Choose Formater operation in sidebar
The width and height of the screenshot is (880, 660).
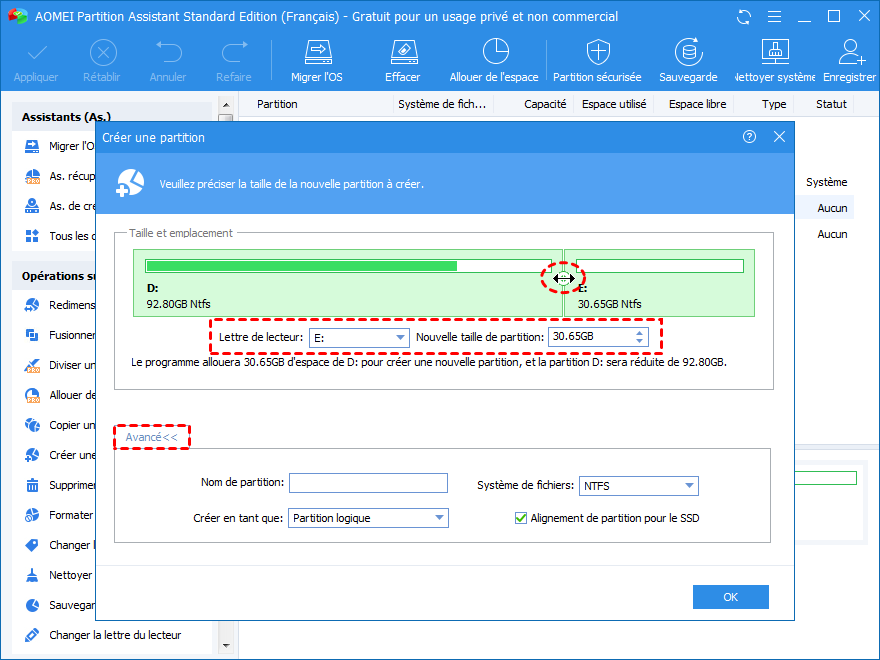[x=60, y=515]
